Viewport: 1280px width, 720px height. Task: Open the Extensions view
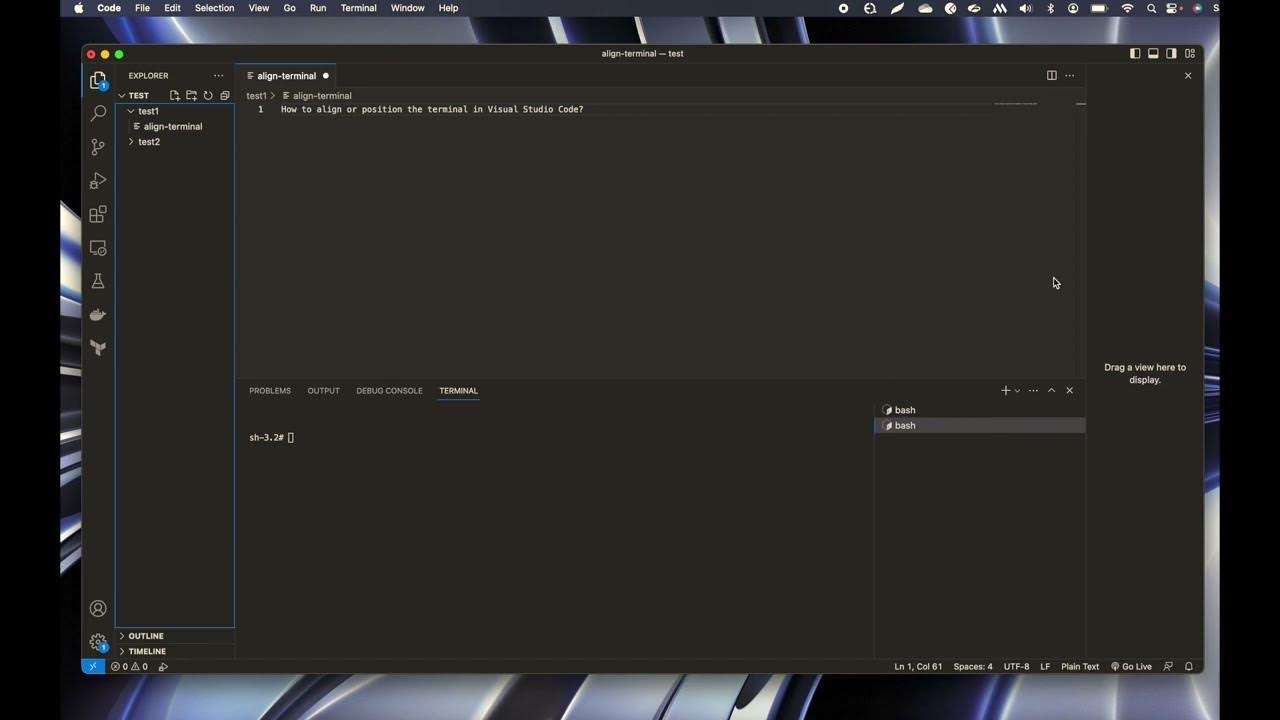(x=98, y=214)
